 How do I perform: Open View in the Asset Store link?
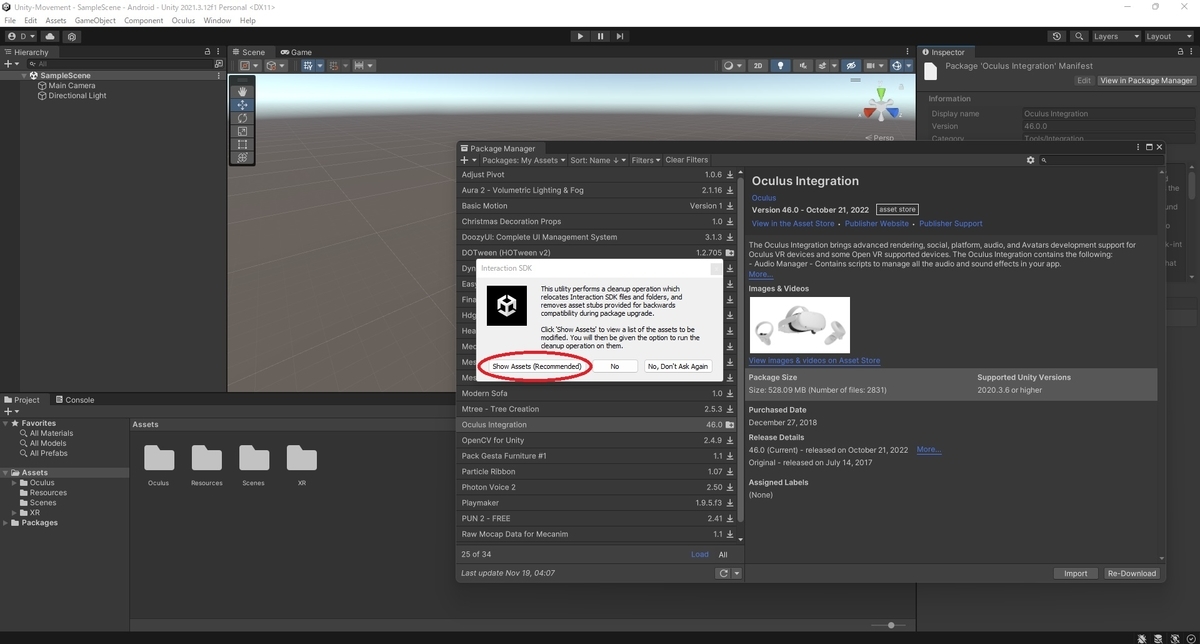click(792, 224)
